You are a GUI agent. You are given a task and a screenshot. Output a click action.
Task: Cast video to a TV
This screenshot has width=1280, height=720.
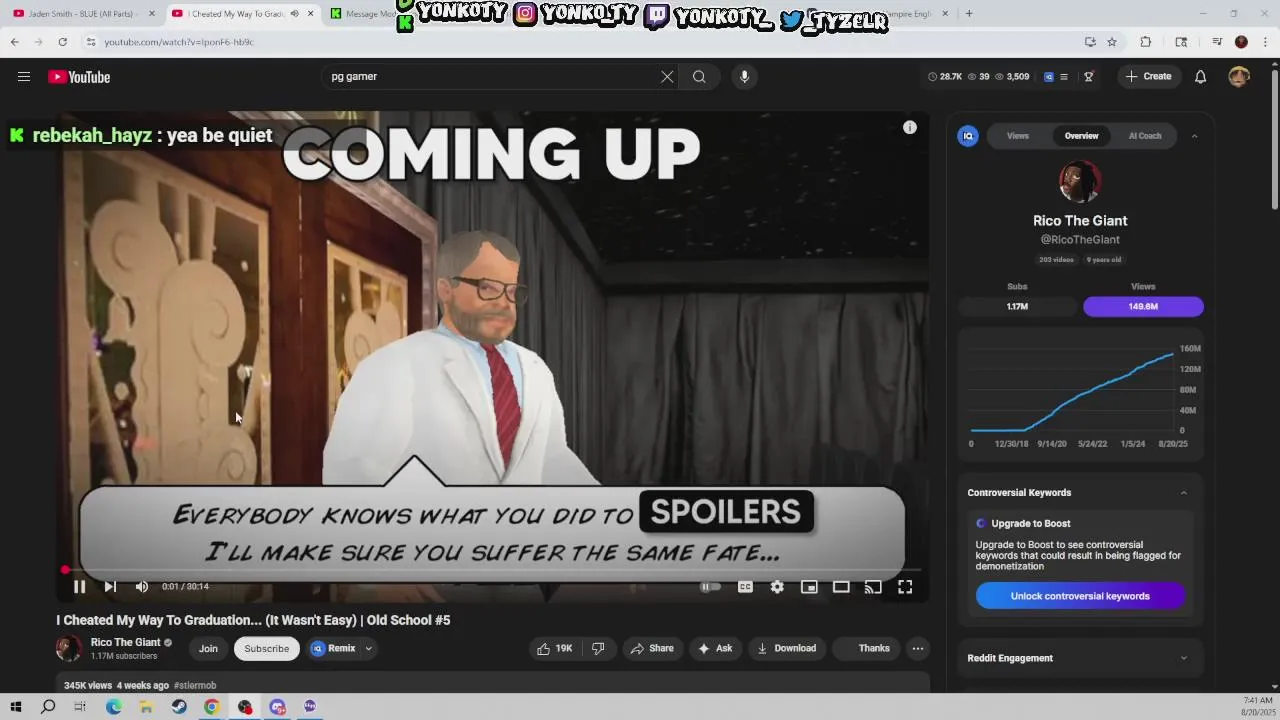873,587
